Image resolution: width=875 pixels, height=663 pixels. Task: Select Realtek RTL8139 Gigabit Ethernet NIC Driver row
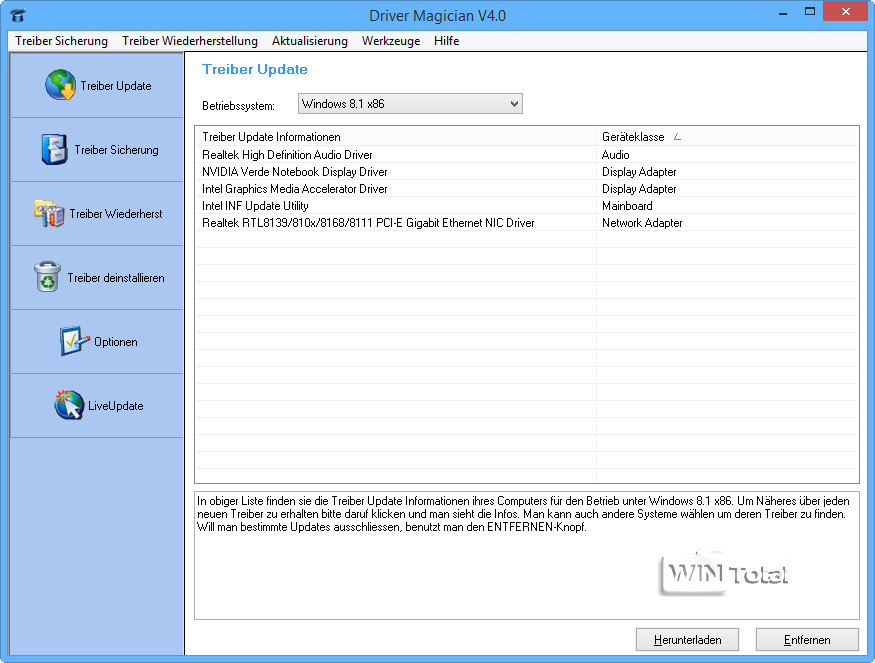click(x=527, y=223)
